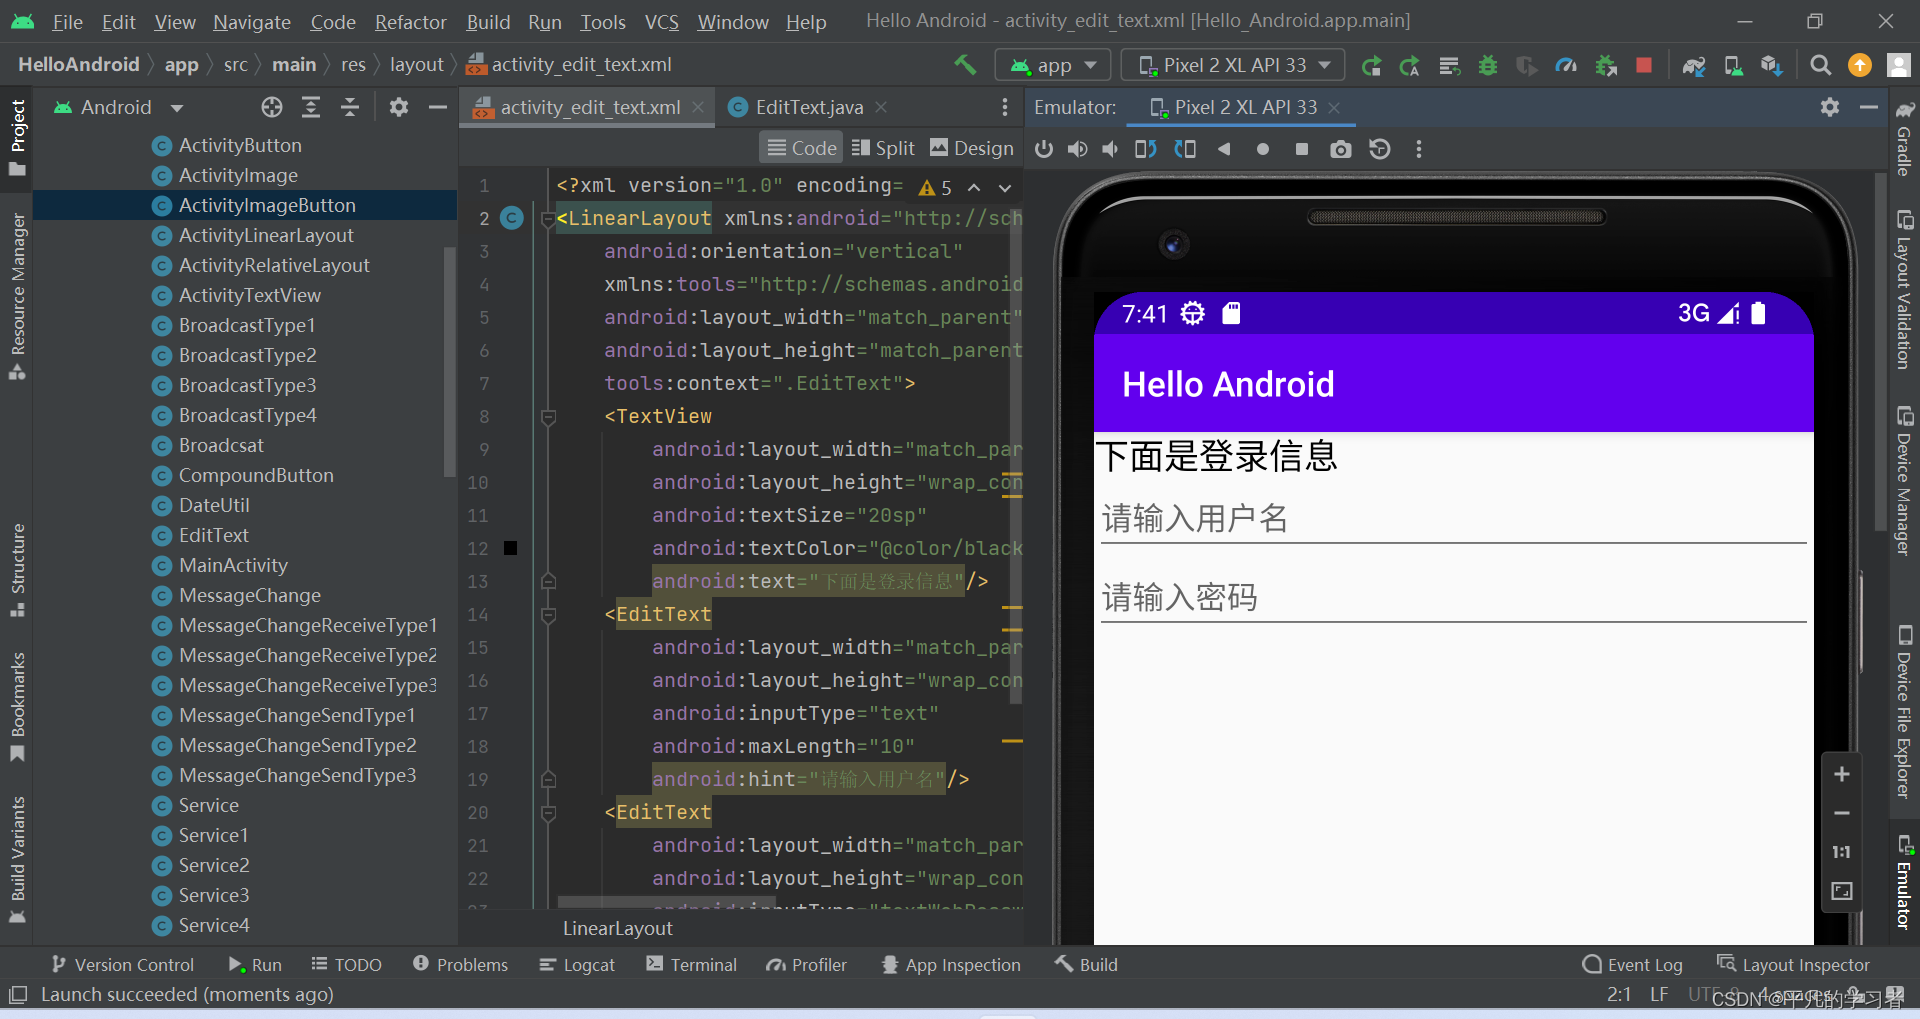Collapse the LinearLayout fold marker at line 2

(548, 219)
